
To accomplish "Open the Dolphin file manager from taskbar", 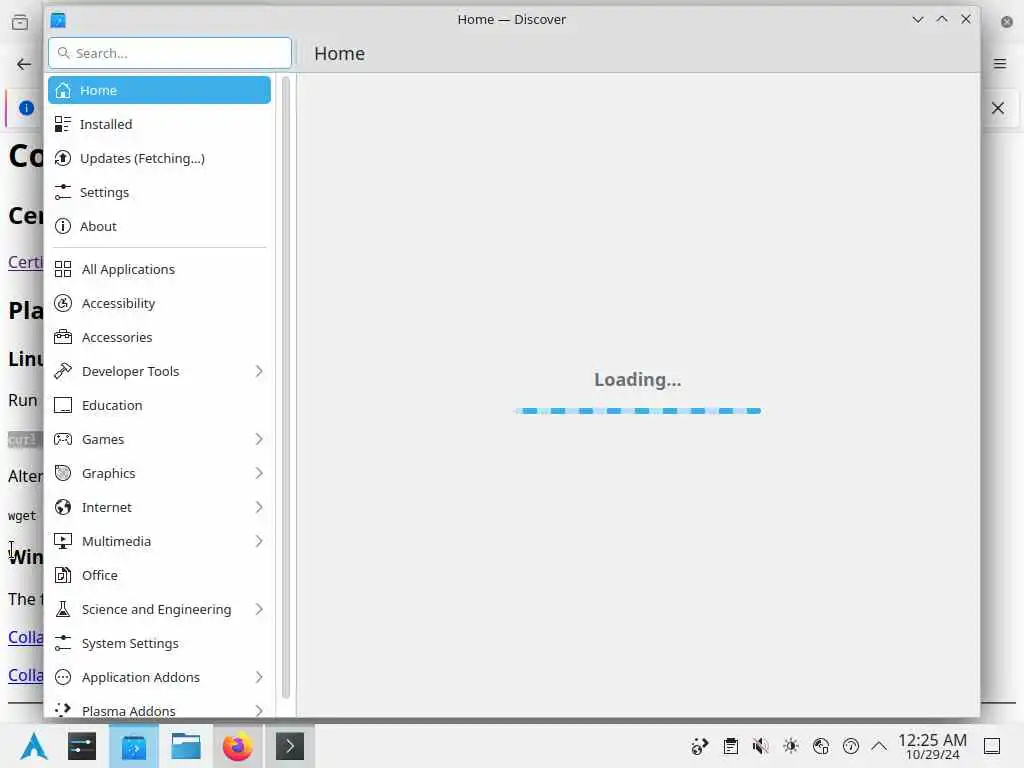I will (186, 746).
